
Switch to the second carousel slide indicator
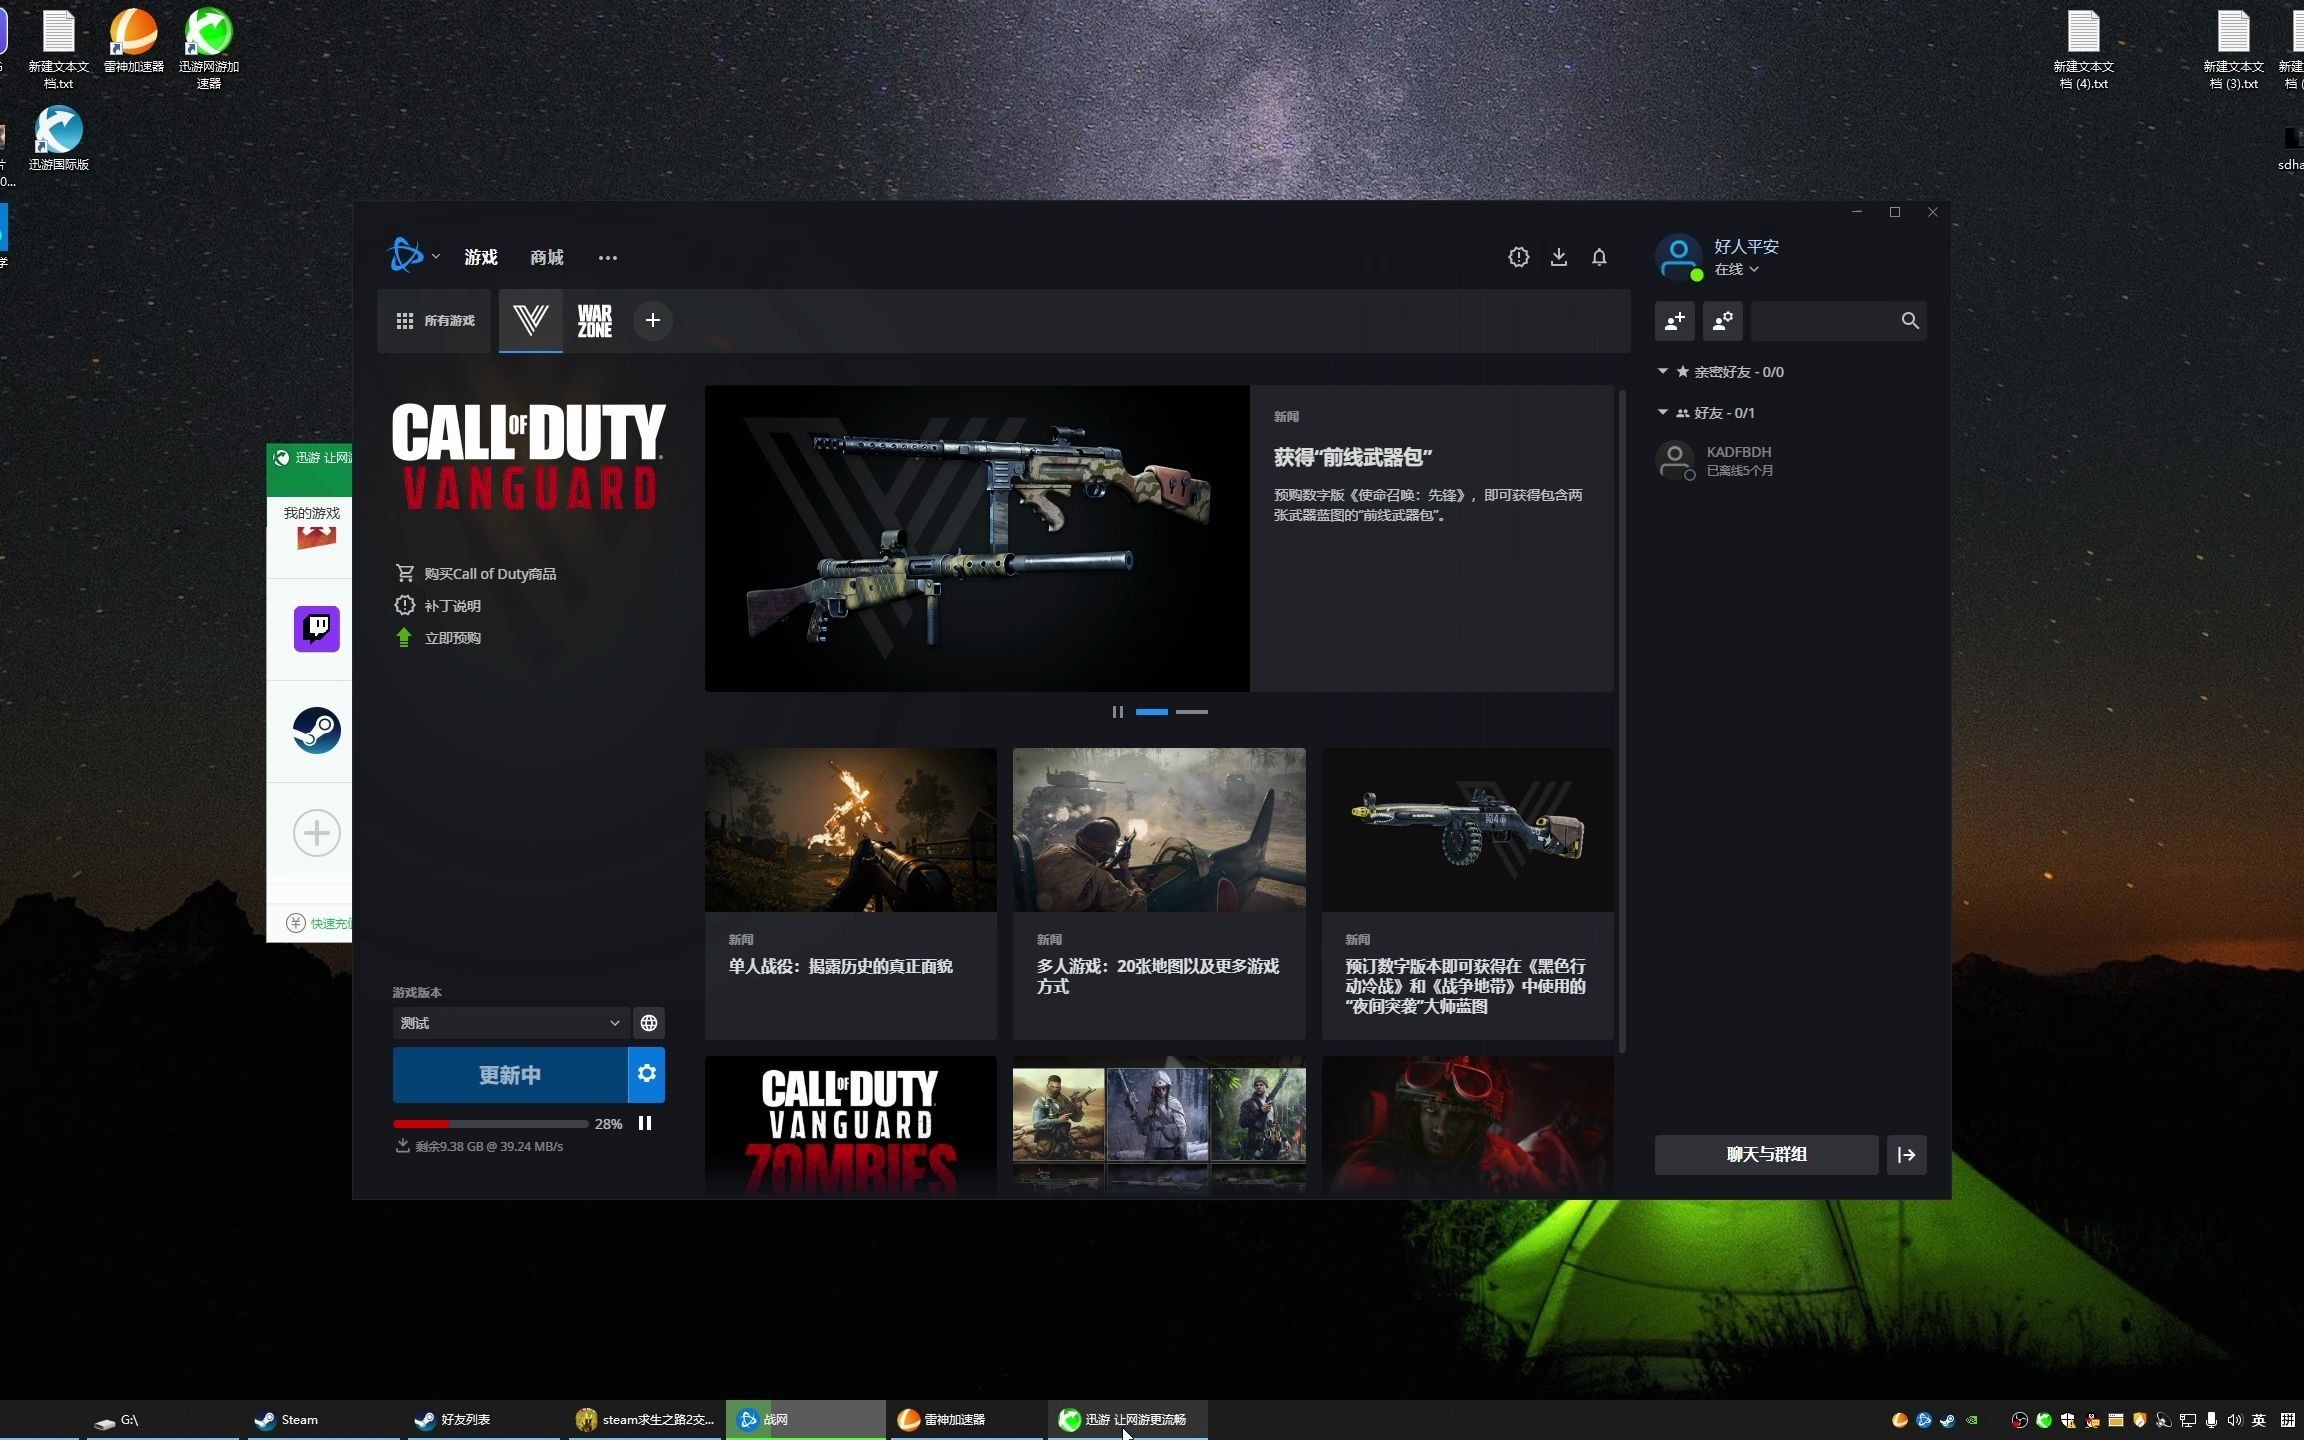[1191, 712]
